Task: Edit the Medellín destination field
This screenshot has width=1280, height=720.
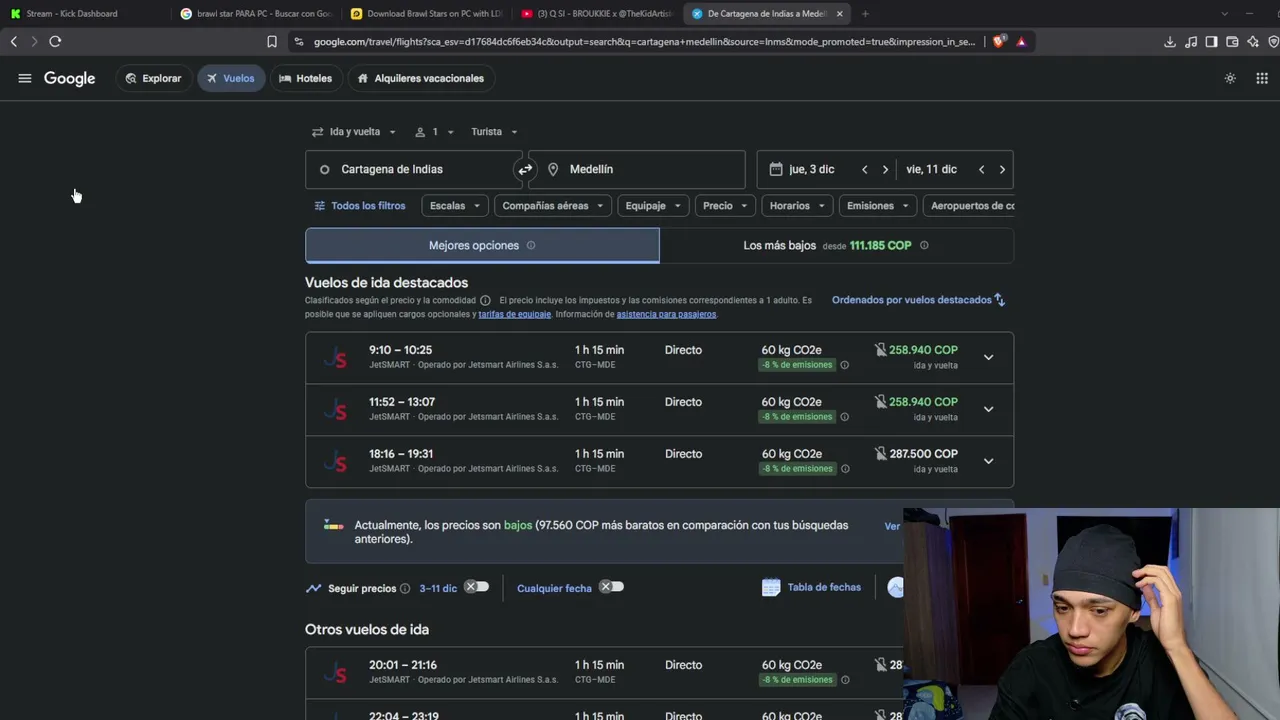Action: 637,169
